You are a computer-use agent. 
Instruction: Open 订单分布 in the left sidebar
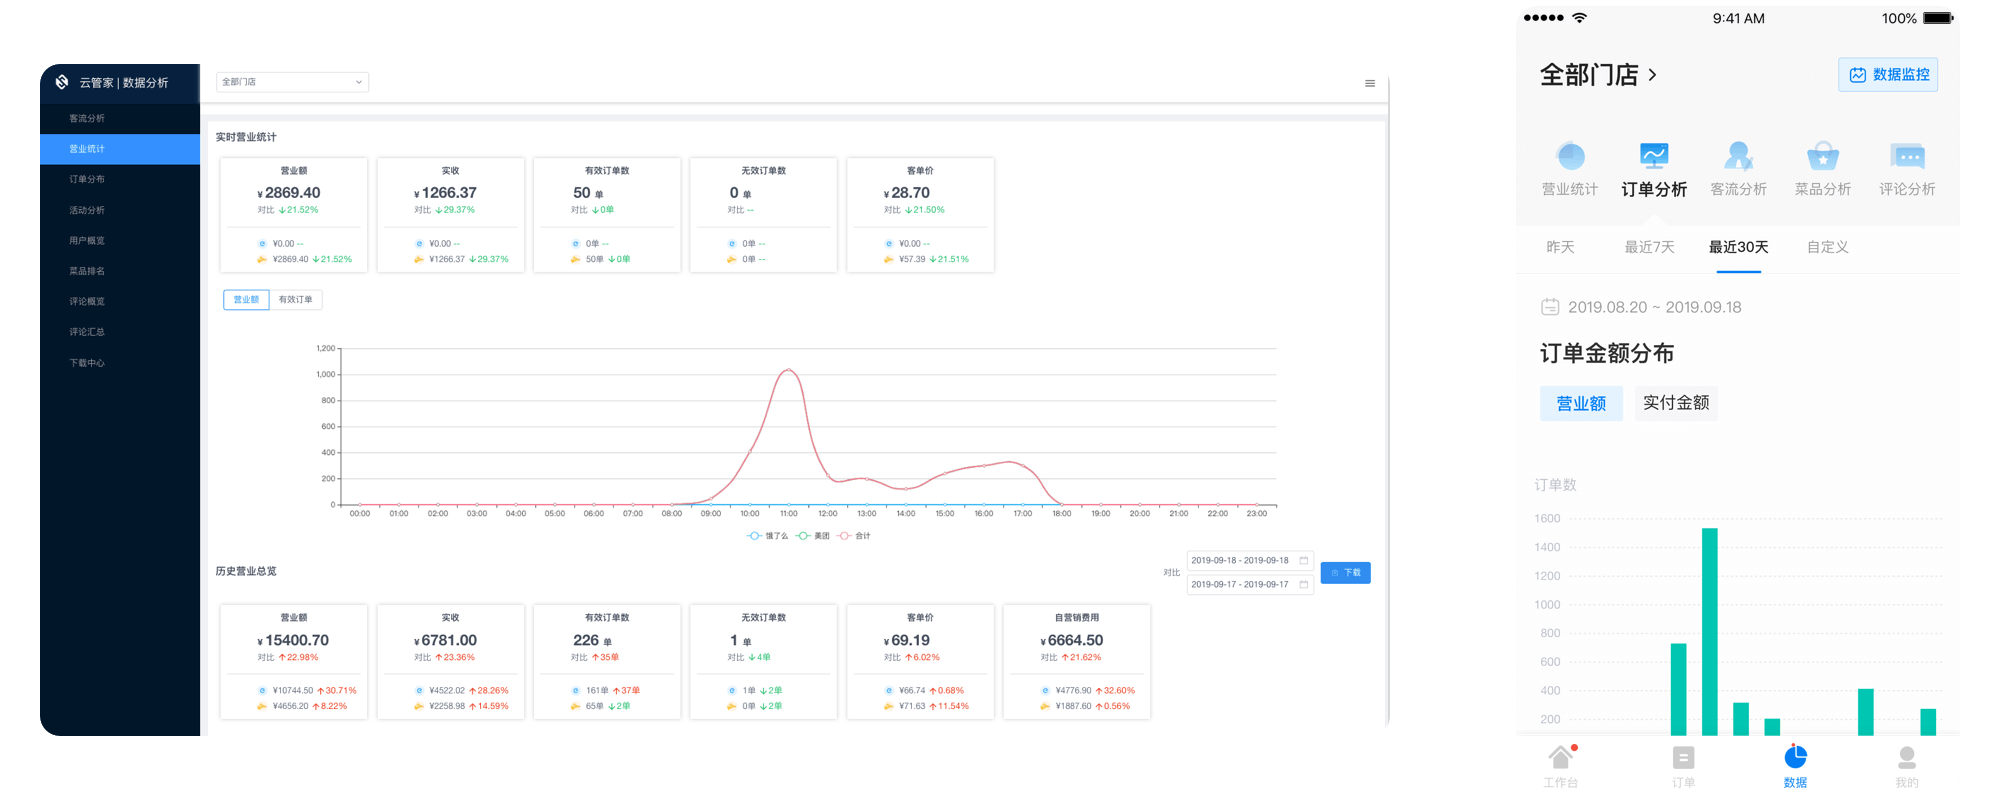(87, 180)
